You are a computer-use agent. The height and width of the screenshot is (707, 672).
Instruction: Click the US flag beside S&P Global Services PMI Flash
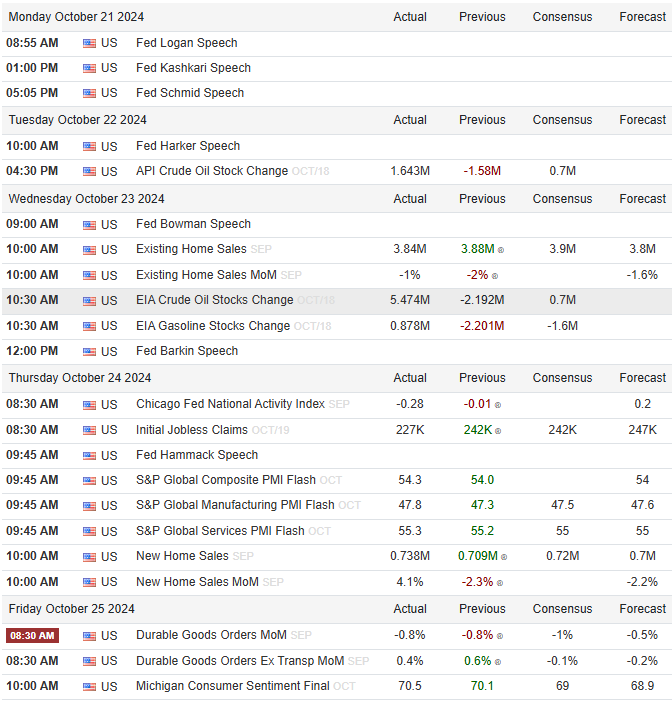(x=89, y=531)
